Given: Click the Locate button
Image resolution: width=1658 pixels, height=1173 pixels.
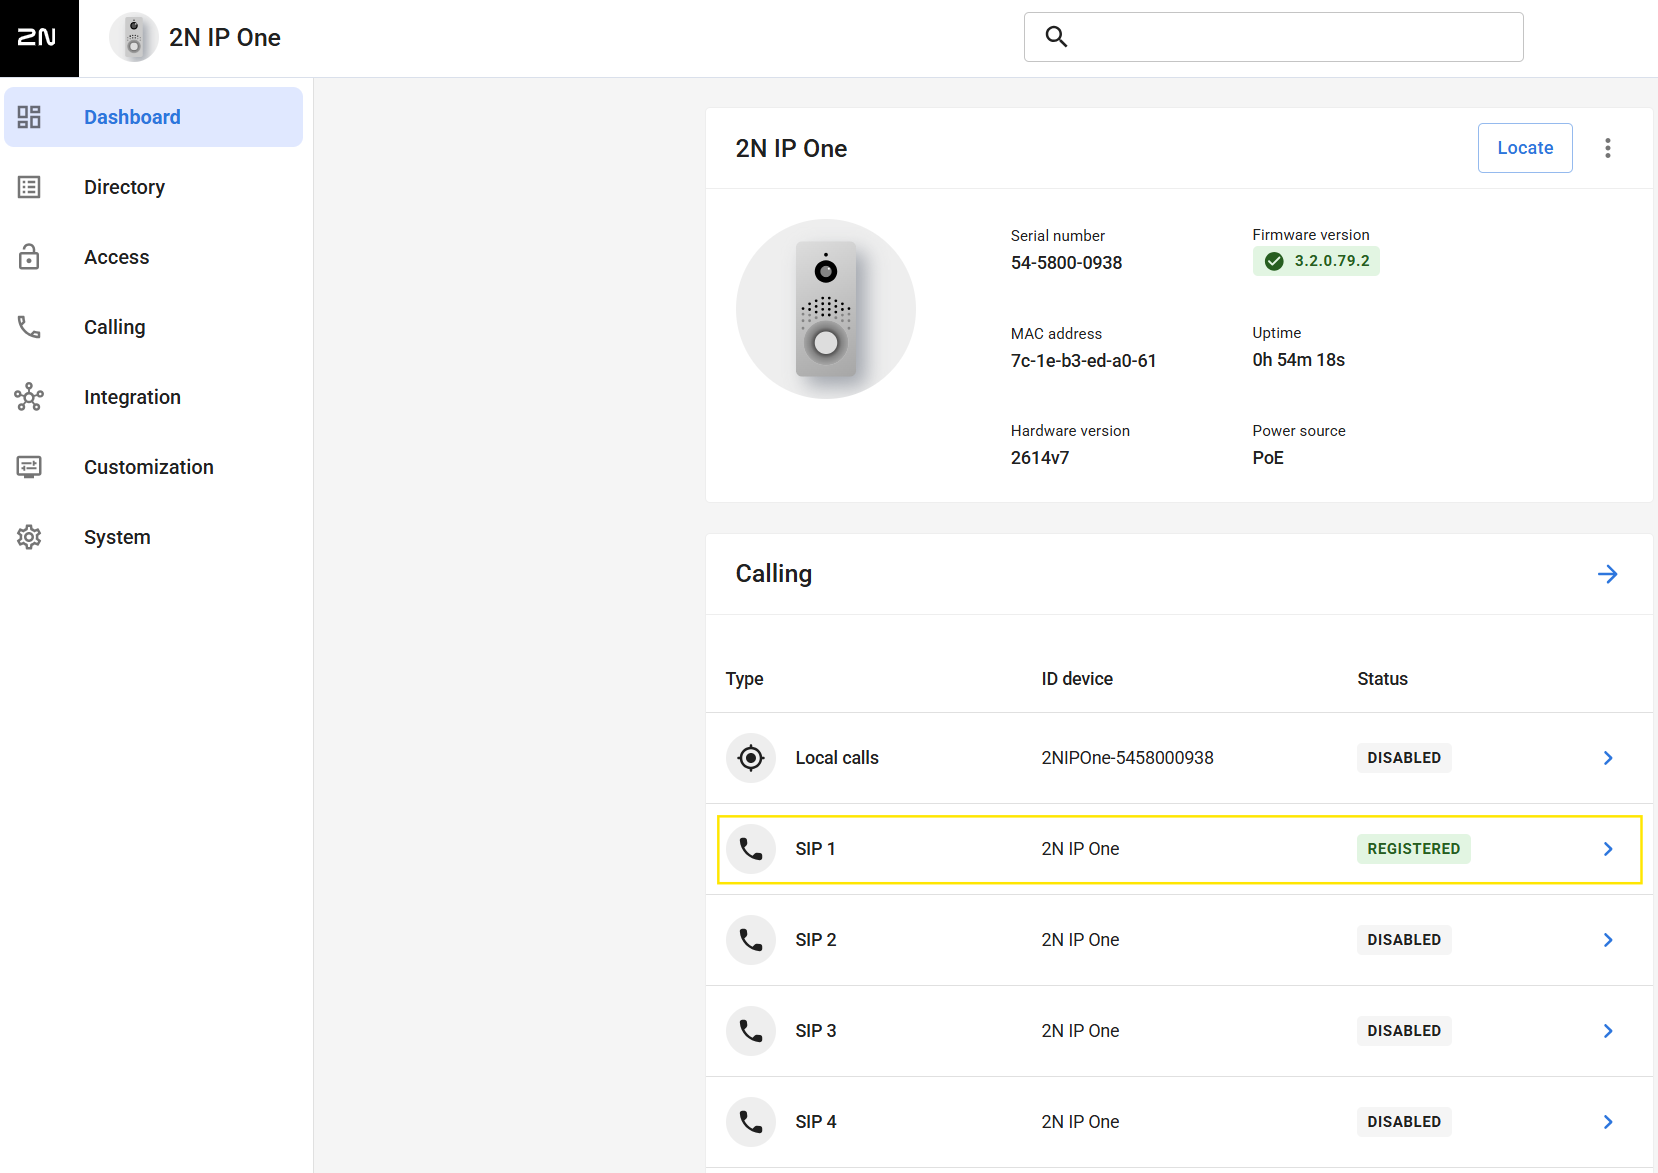Looking at the screenshot, I should [x=1525, y=148].
